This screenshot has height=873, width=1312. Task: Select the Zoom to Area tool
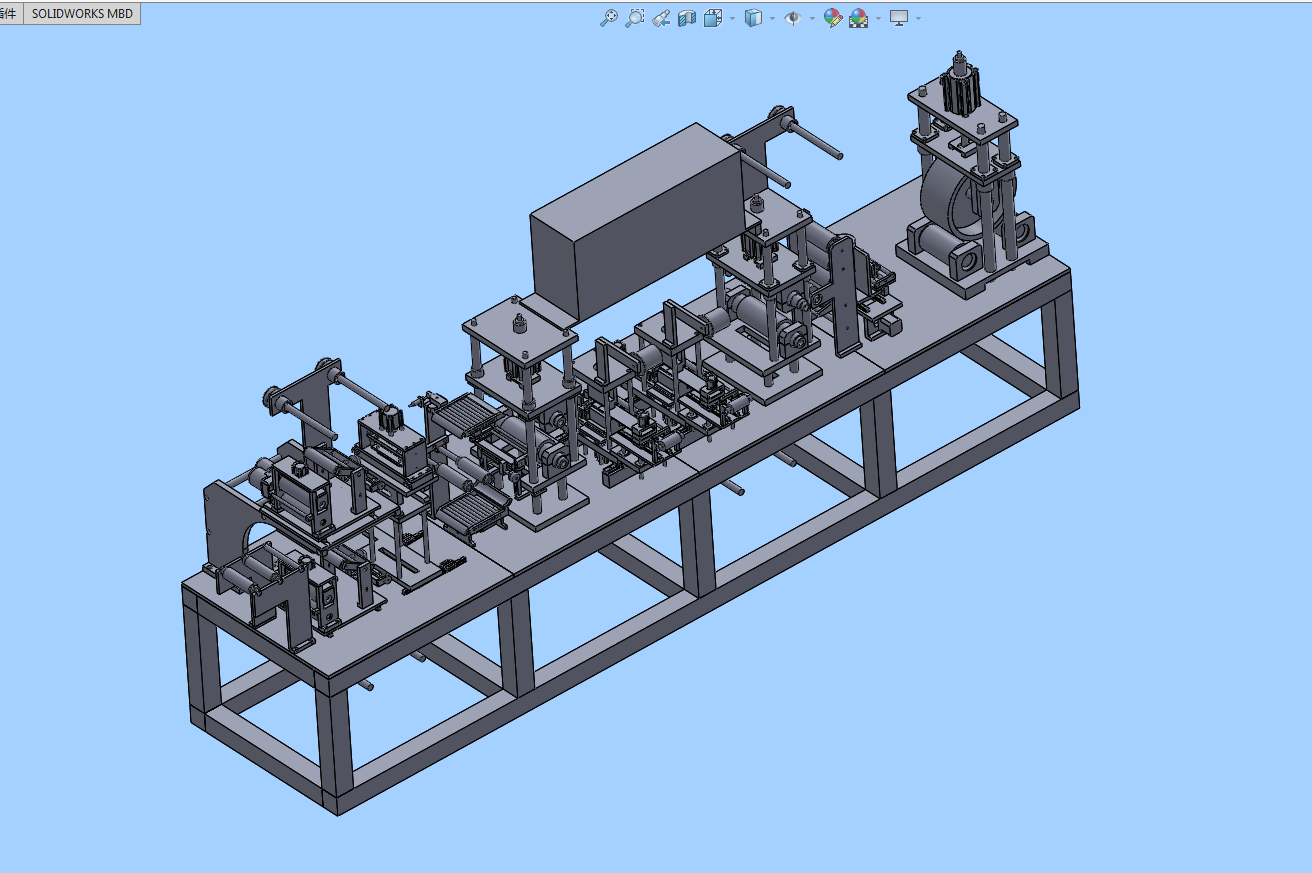click(634, 18)
